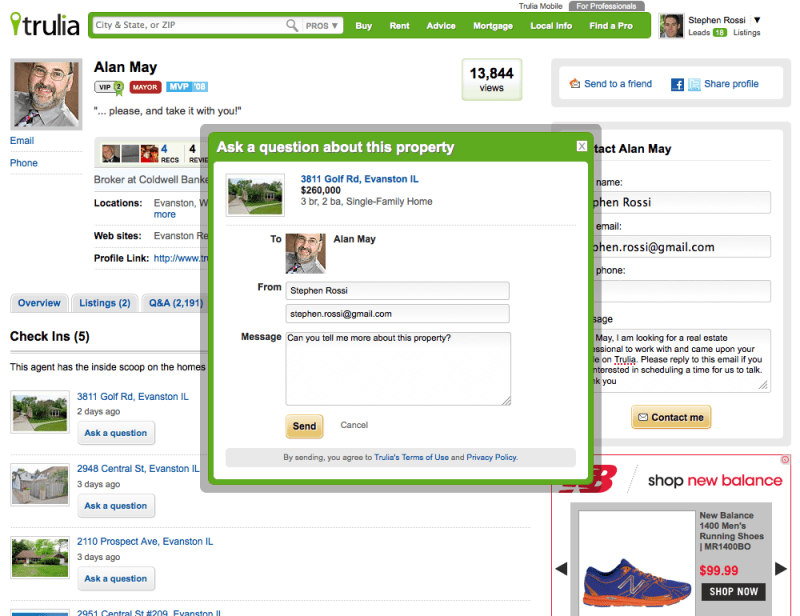Viewport: 800px width, 616px height.
Task: Click the search magnifier icon
Action: [292, 25]
